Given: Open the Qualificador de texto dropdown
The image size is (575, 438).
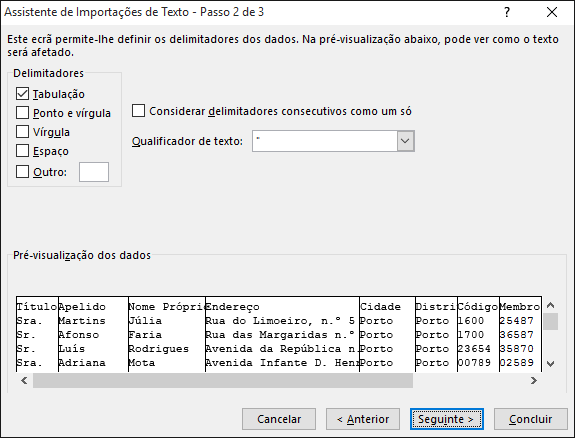Looking at the screenshot, I should 405,141.
